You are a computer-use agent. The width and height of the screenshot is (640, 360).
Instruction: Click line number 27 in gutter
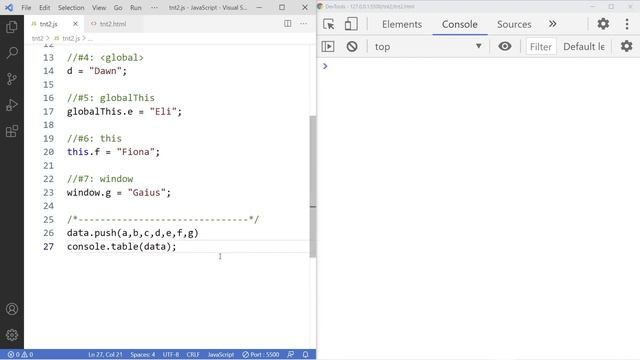[48, 247]
